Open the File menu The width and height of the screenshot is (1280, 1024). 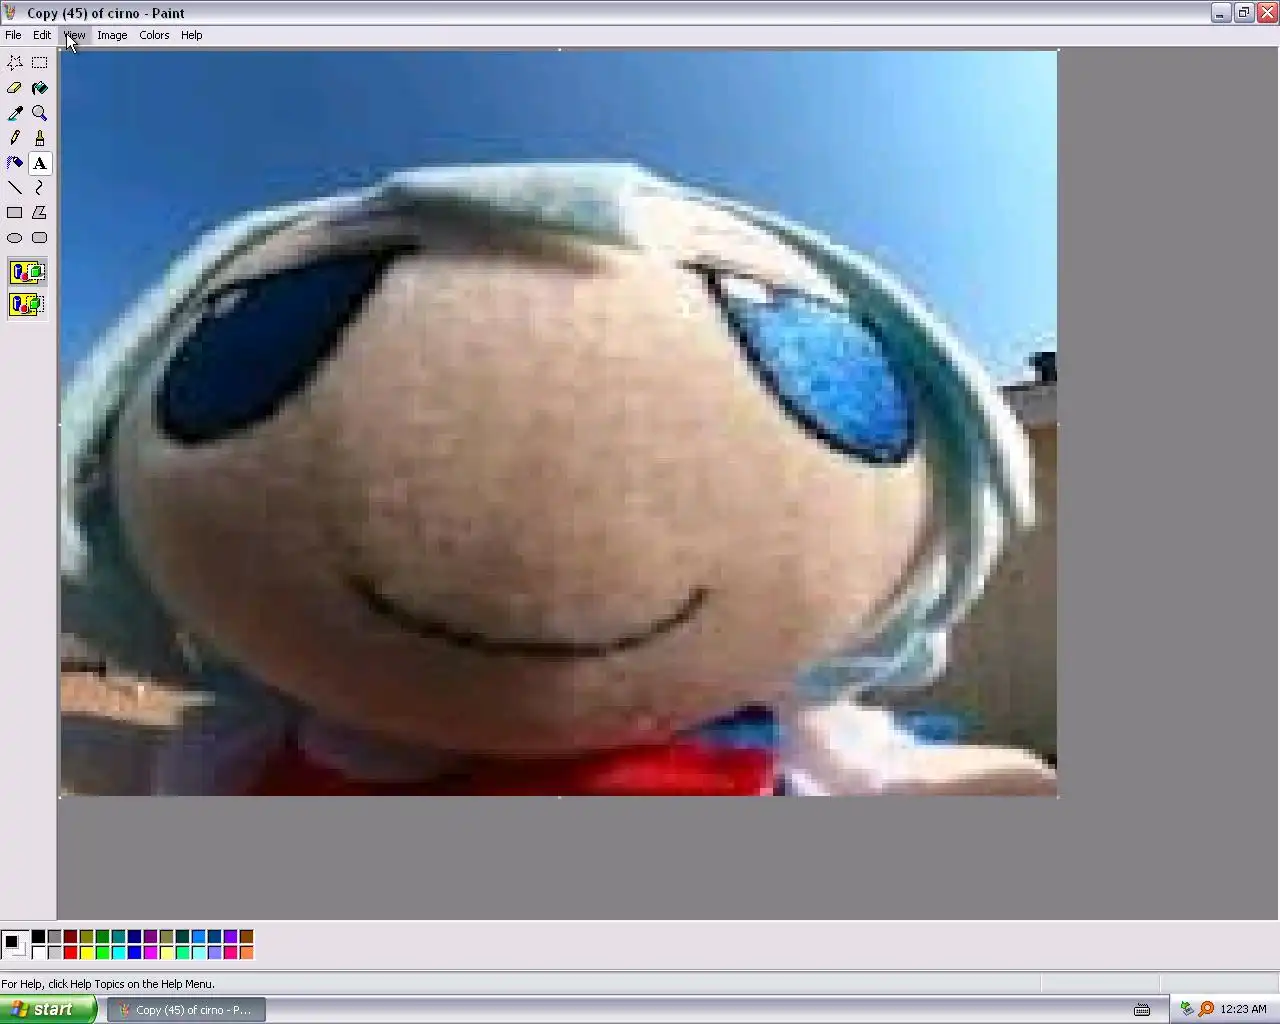tap(13, 35)
